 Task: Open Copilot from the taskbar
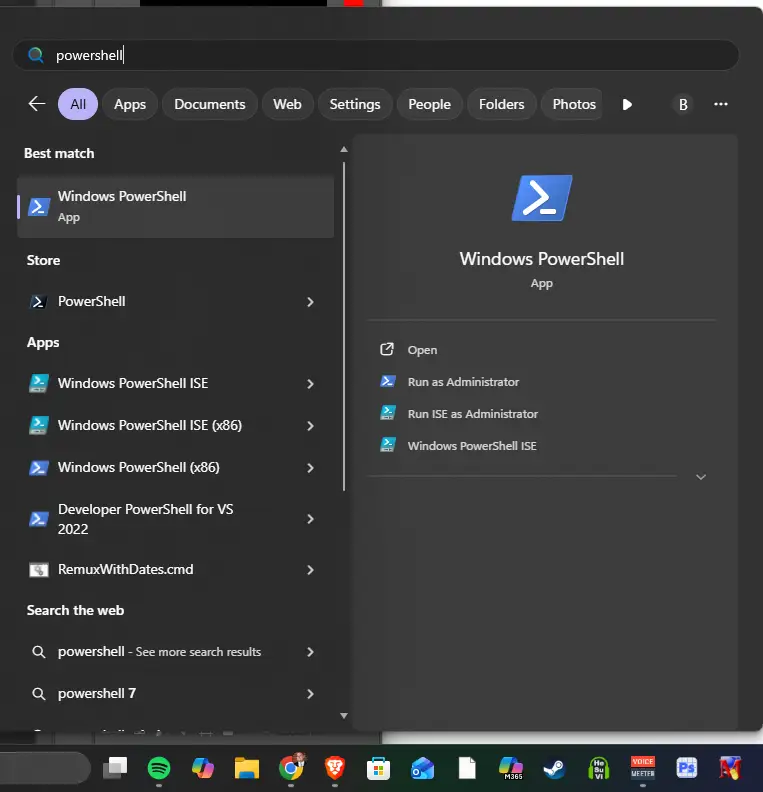[x=202, y=768]
